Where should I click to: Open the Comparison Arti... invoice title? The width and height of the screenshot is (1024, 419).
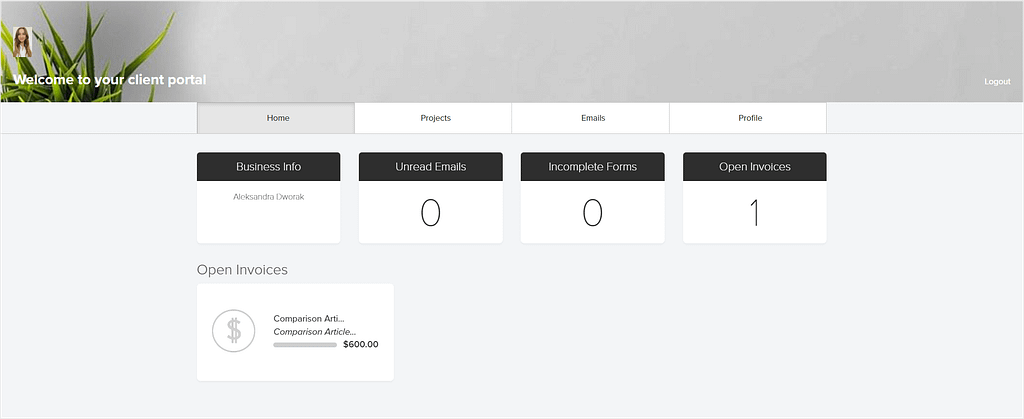pyautogui.click(x=309, y=318)
